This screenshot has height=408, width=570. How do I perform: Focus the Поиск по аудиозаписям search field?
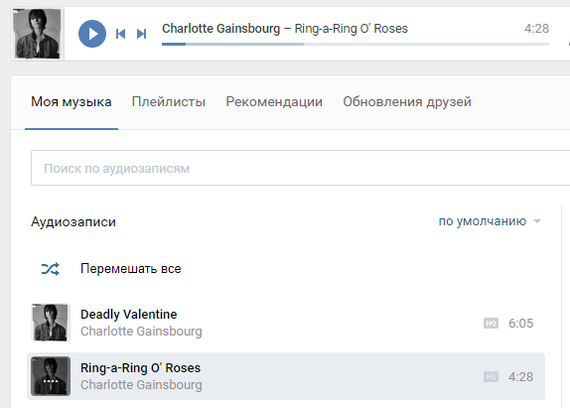pyautogui.click(x=300, y=168)
